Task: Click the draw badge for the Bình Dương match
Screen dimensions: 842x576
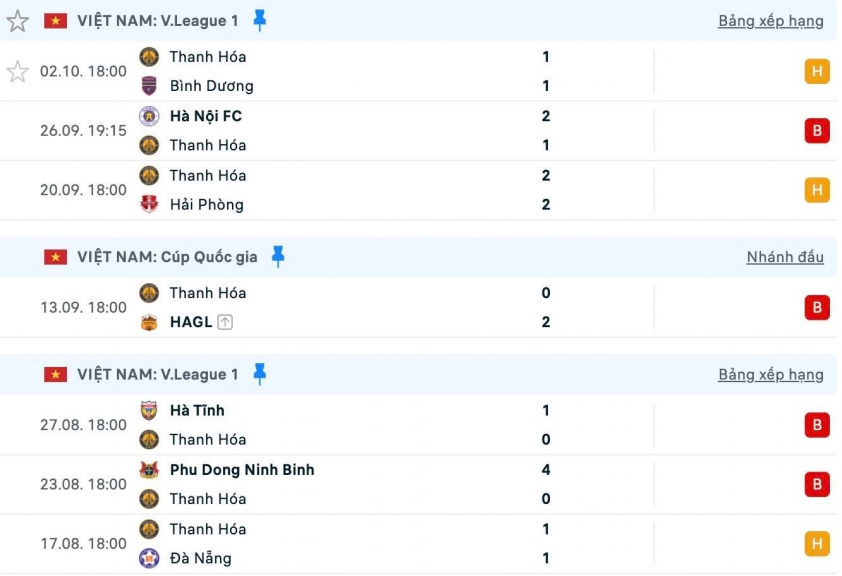Action: [x=817, y=71]
